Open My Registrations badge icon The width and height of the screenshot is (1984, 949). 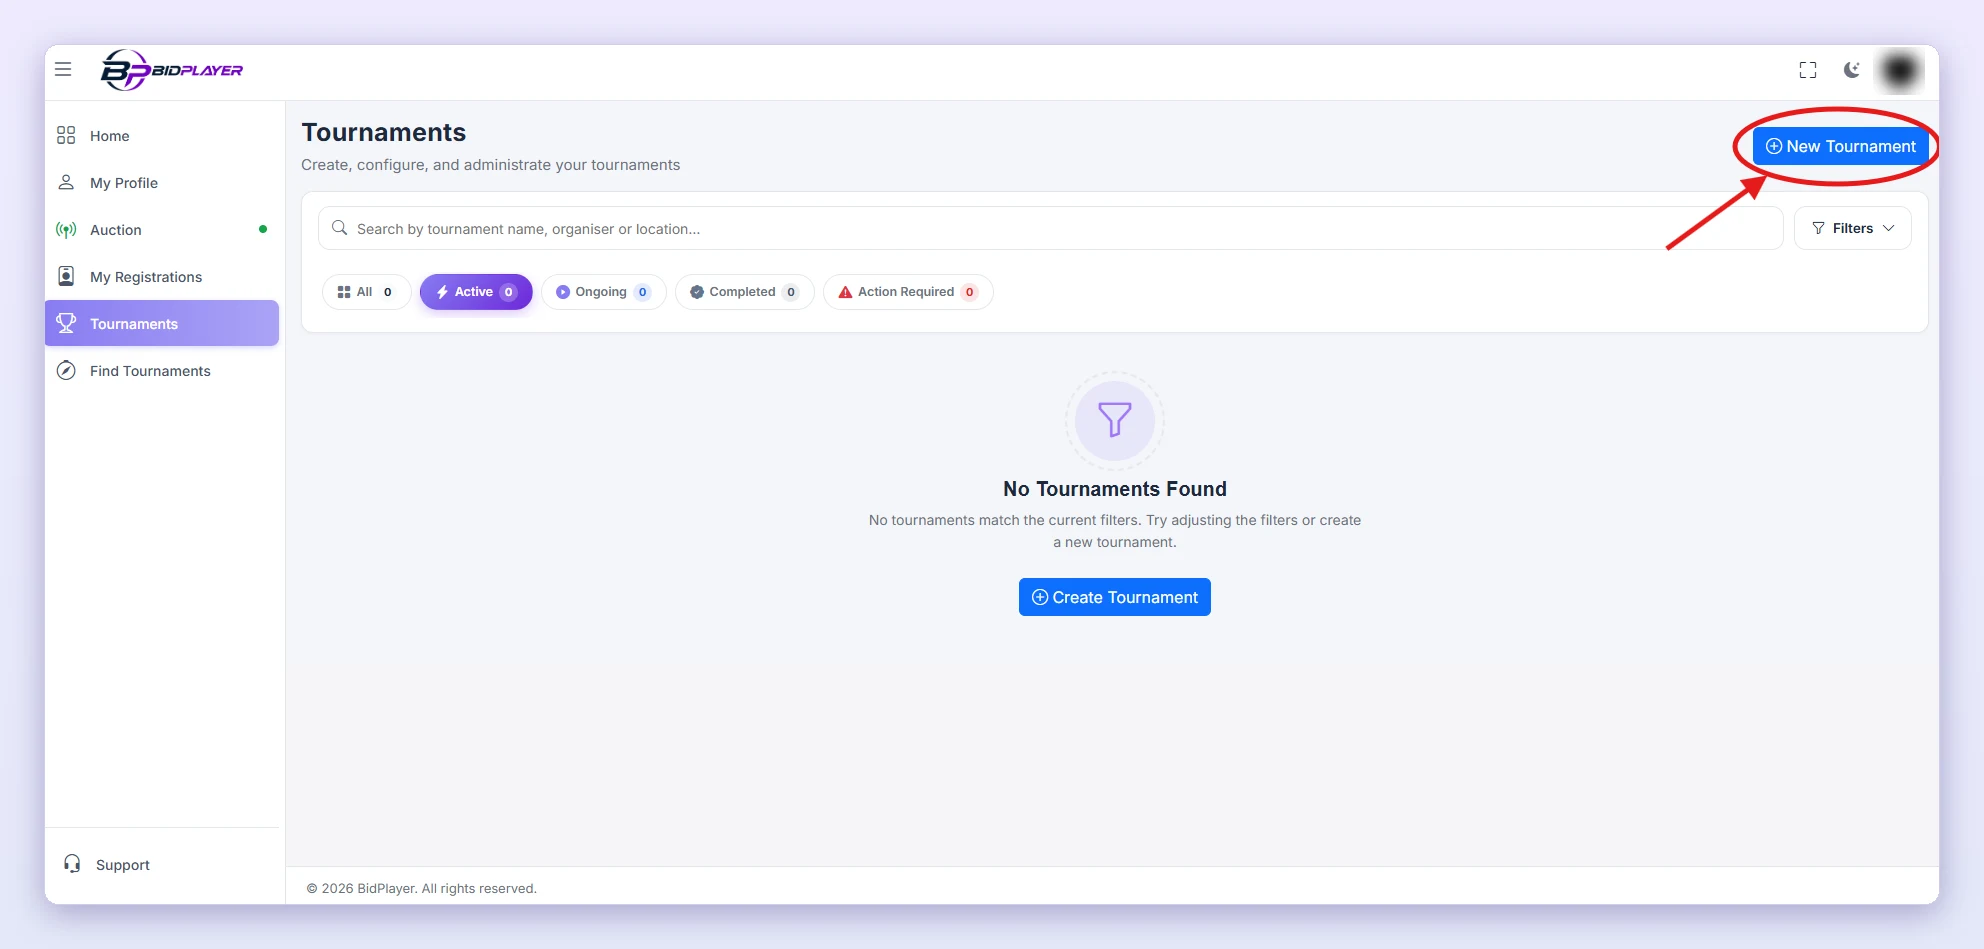(66, 276)
